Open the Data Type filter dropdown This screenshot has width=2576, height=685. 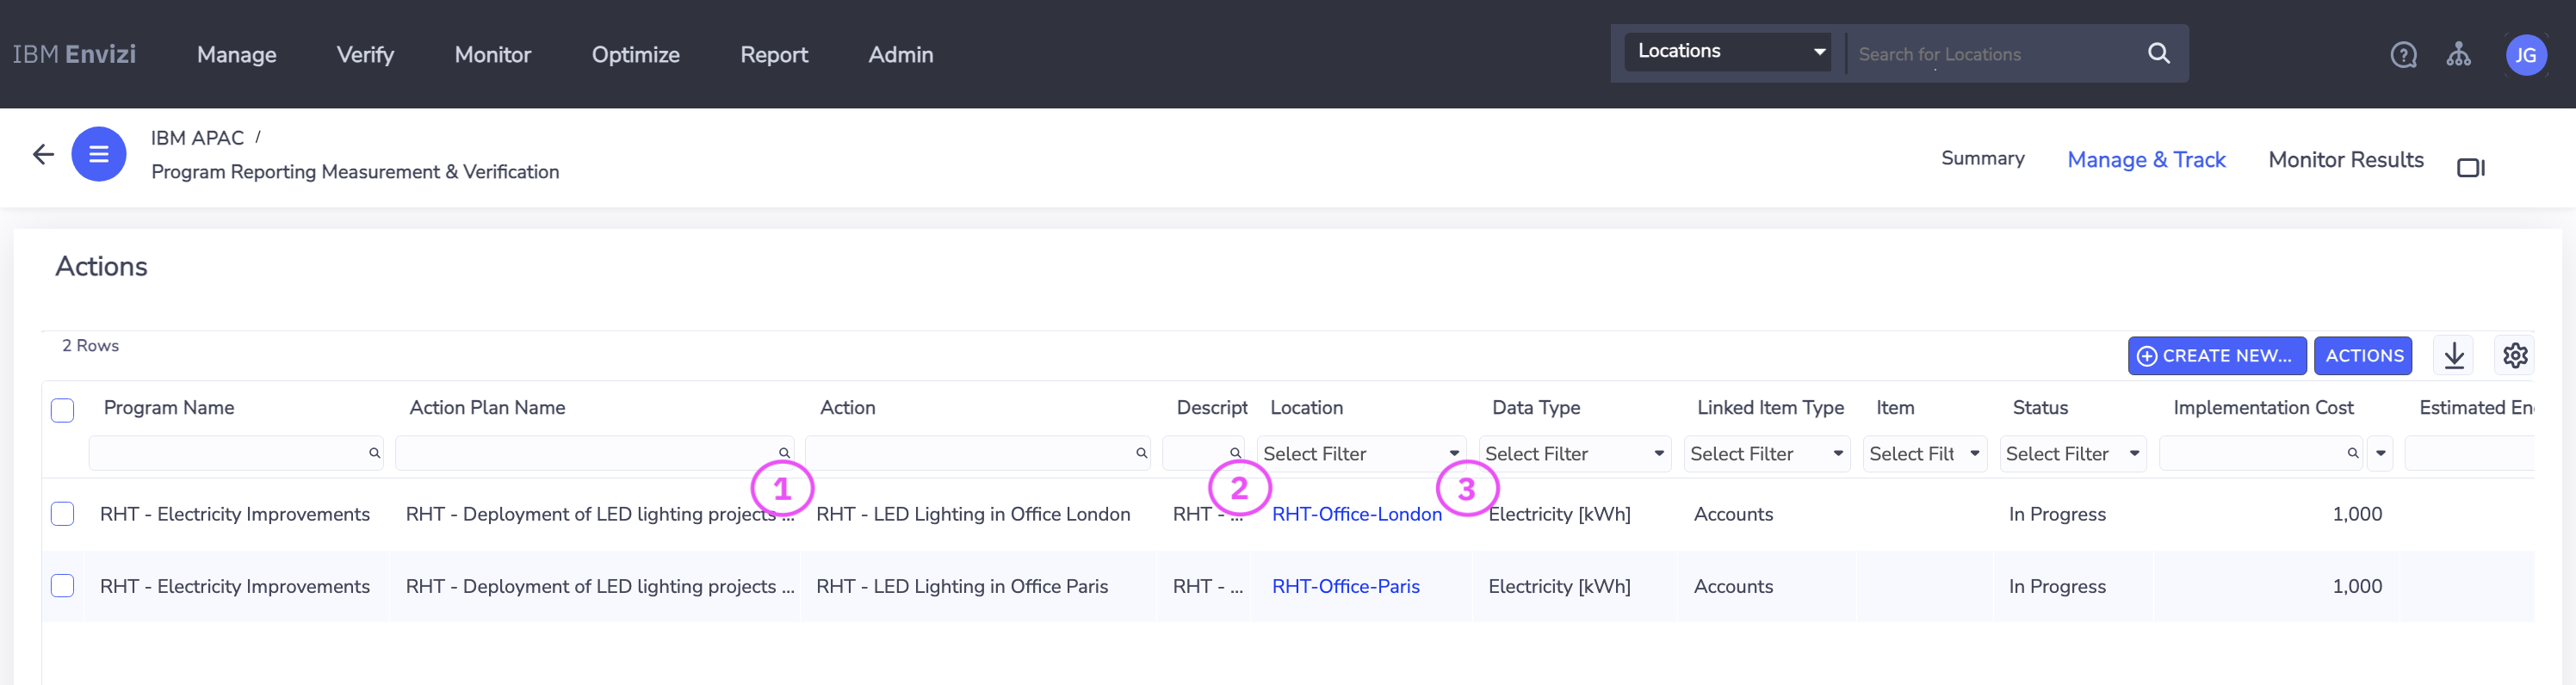point(1574,454)
